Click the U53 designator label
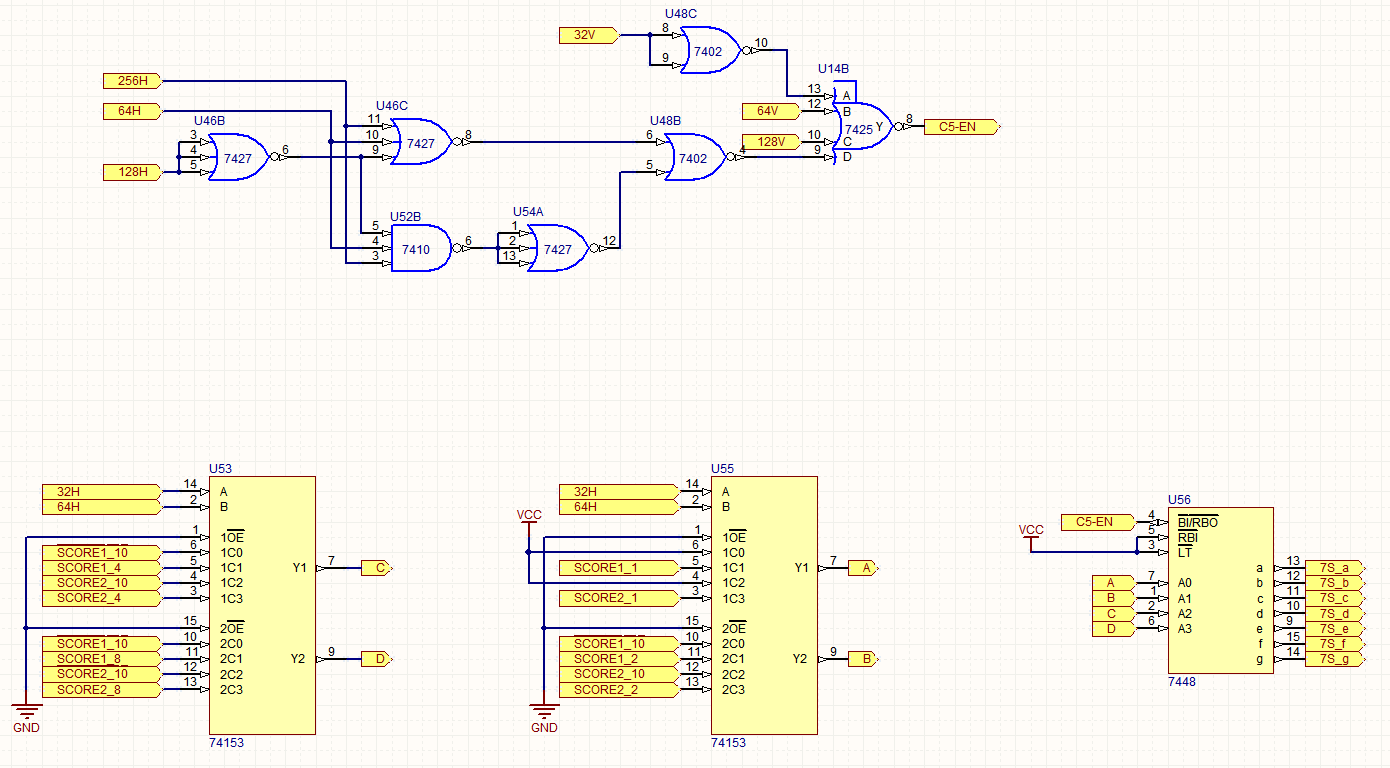The height and width of the screenshot is (768, 1390). (220, 468)
